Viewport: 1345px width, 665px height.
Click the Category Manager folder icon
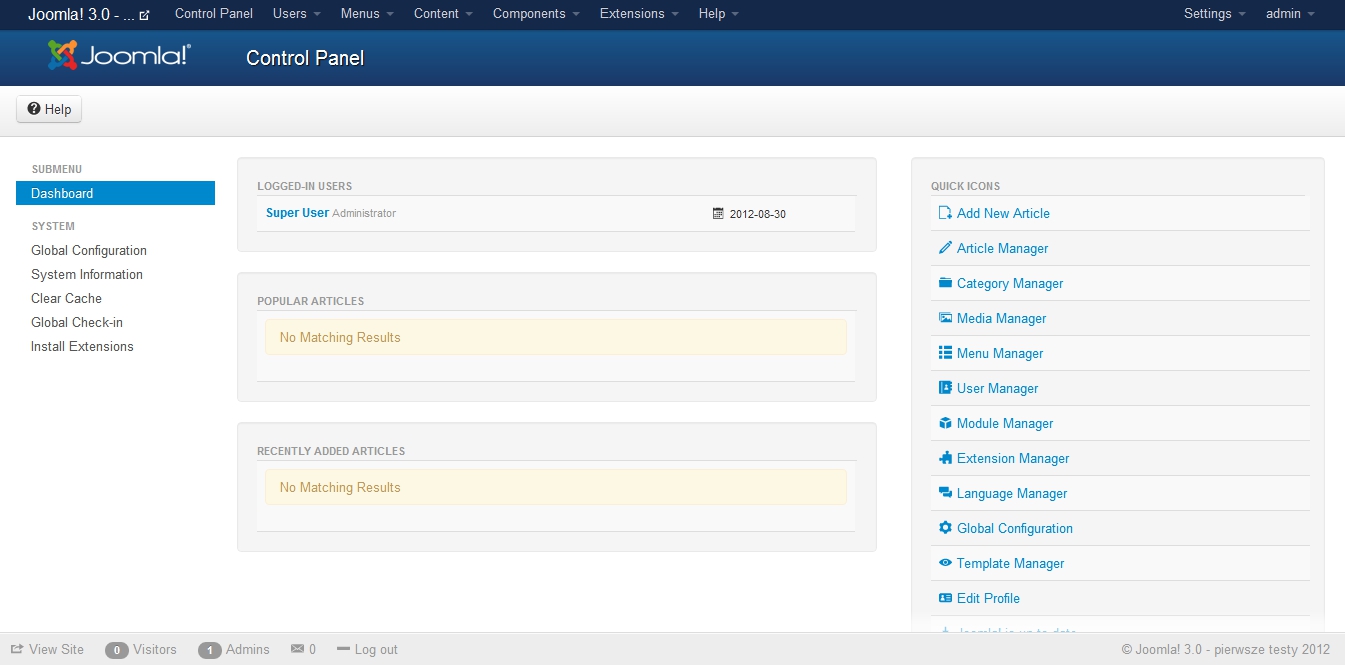[x=945, y=283]
